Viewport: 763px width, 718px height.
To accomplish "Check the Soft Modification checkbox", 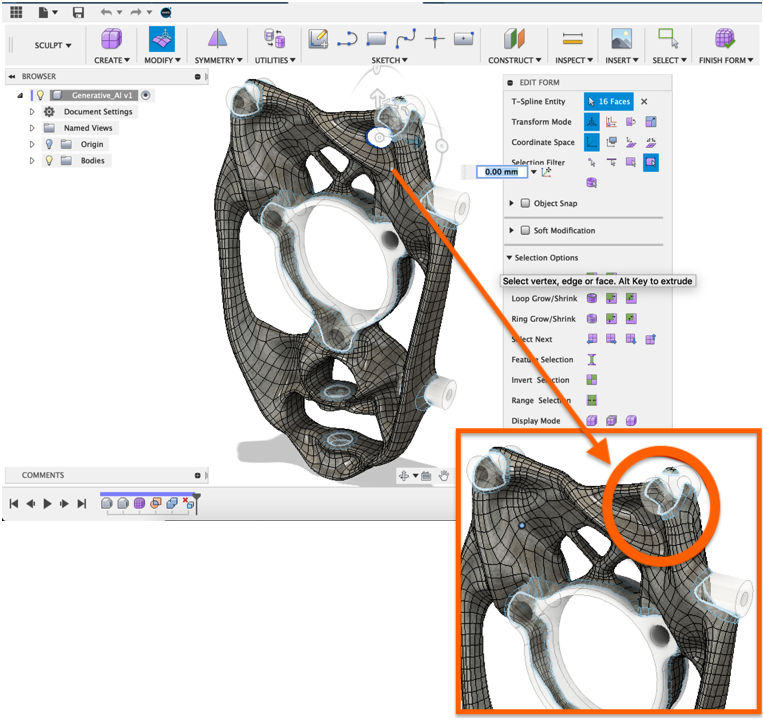I will (526, 231).
